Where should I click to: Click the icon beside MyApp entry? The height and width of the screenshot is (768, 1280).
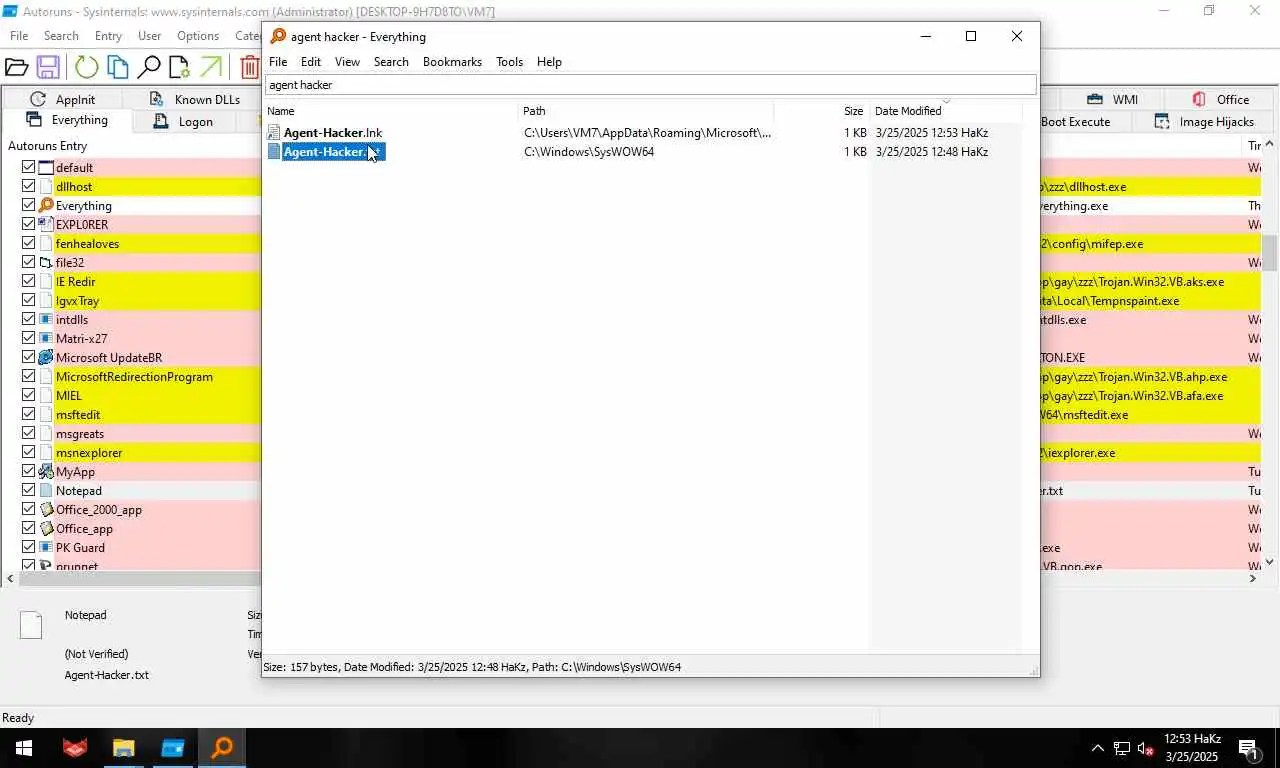pyautogui.click(x=46, y=472)
